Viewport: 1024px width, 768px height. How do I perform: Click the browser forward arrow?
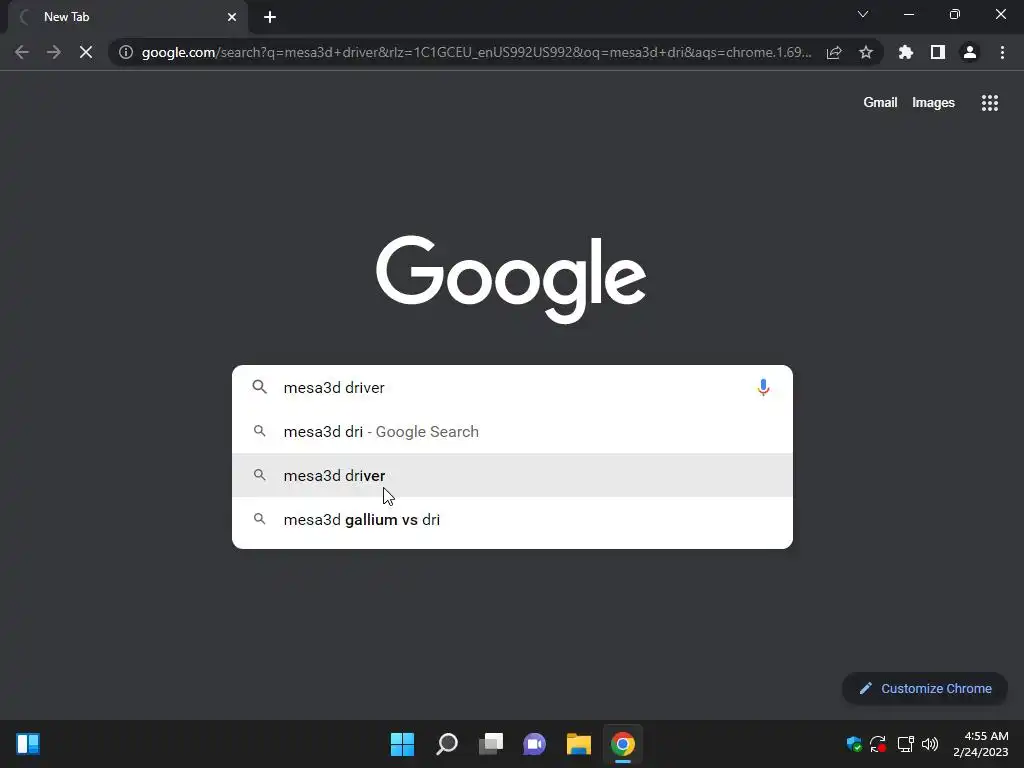(54, 52)
